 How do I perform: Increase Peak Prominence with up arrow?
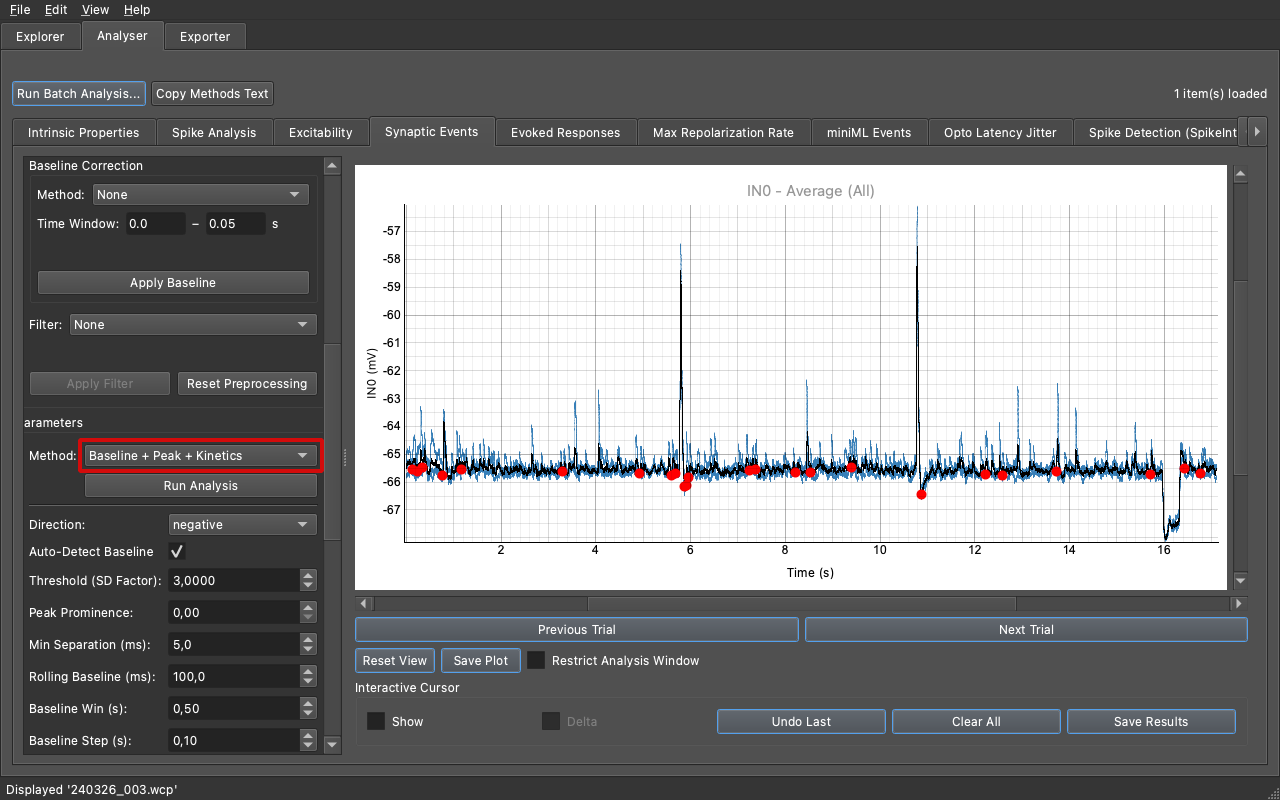(x=309, y=607)
